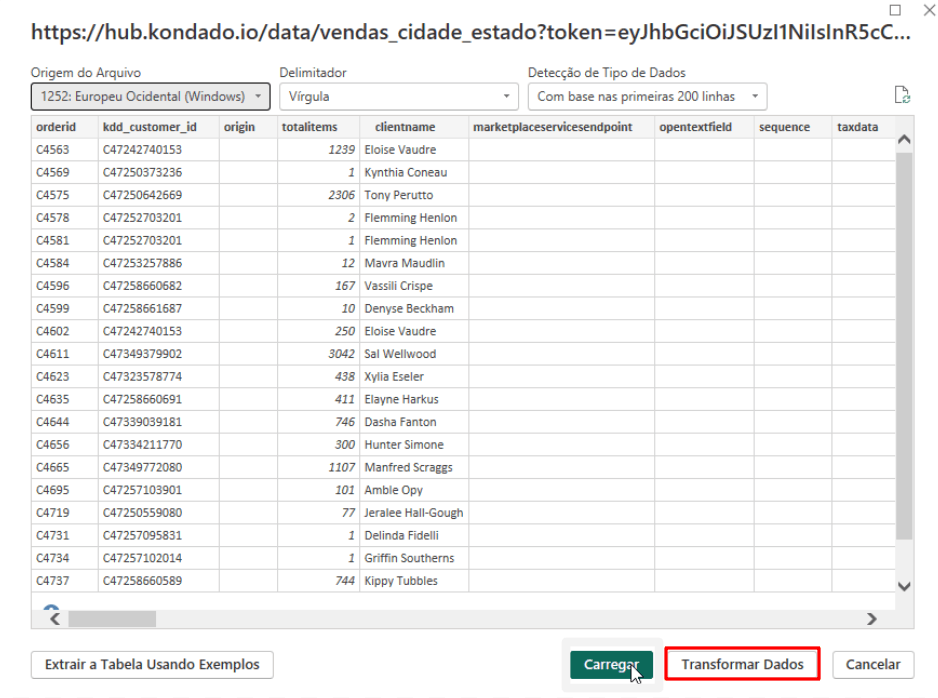Click Transformar Dados button

(742, 665)
